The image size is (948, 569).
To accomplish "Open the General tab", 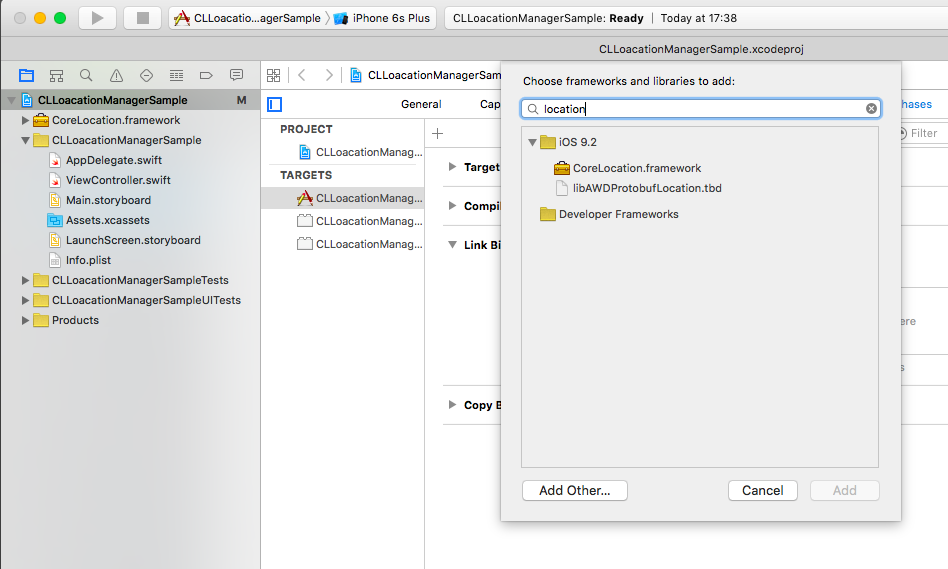I will 421,104.
